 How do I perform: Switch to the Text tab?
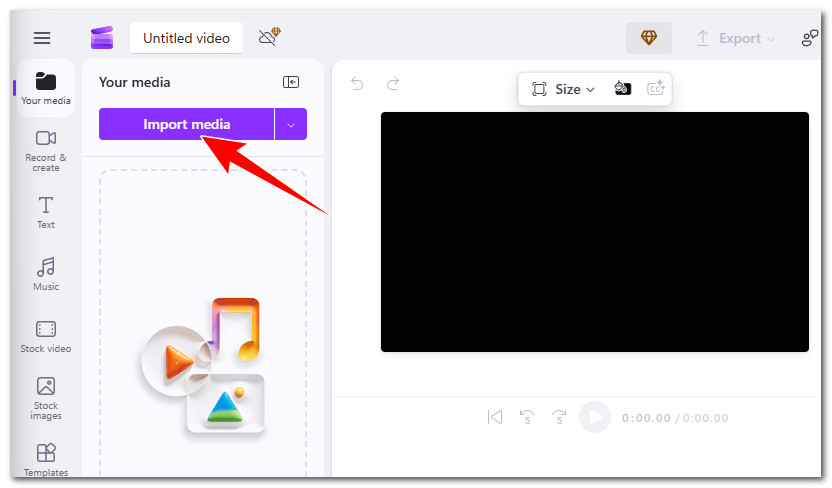(46, 212)
